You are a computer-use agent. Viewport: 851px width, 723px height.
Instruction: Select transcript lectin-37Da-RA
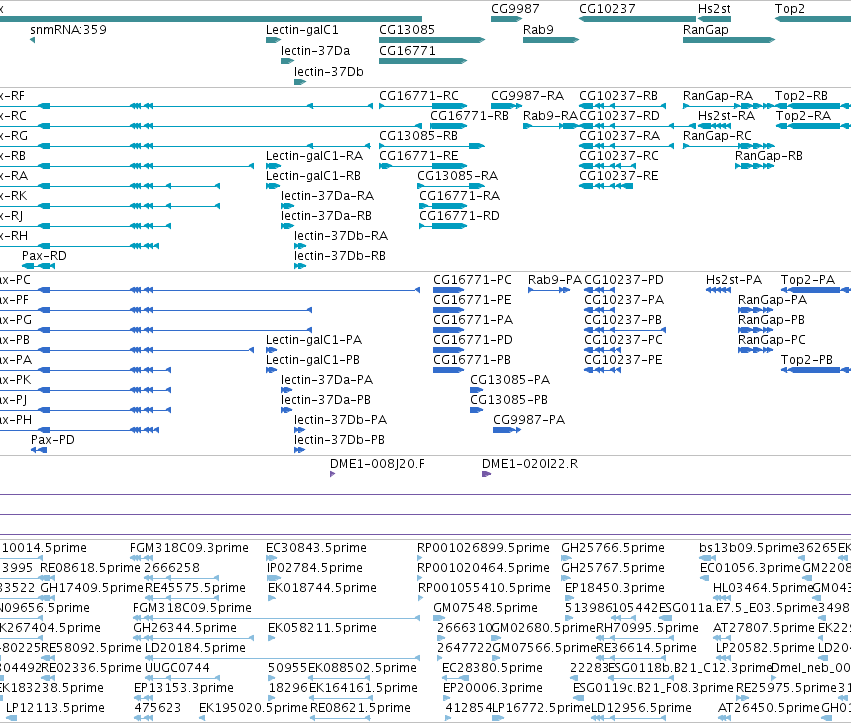(x=287, y=206)
